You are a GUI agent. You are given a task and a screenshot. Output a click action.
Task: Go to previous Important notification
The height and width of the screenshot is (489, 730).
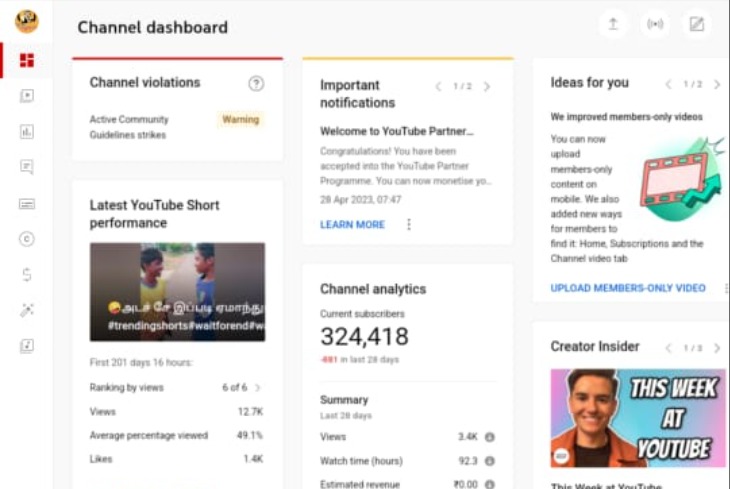438,86
